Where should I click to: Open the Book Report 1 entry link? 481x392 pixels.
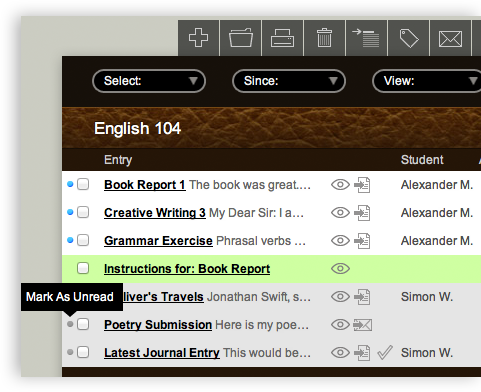pyautogui.click(x=145, y=185)
